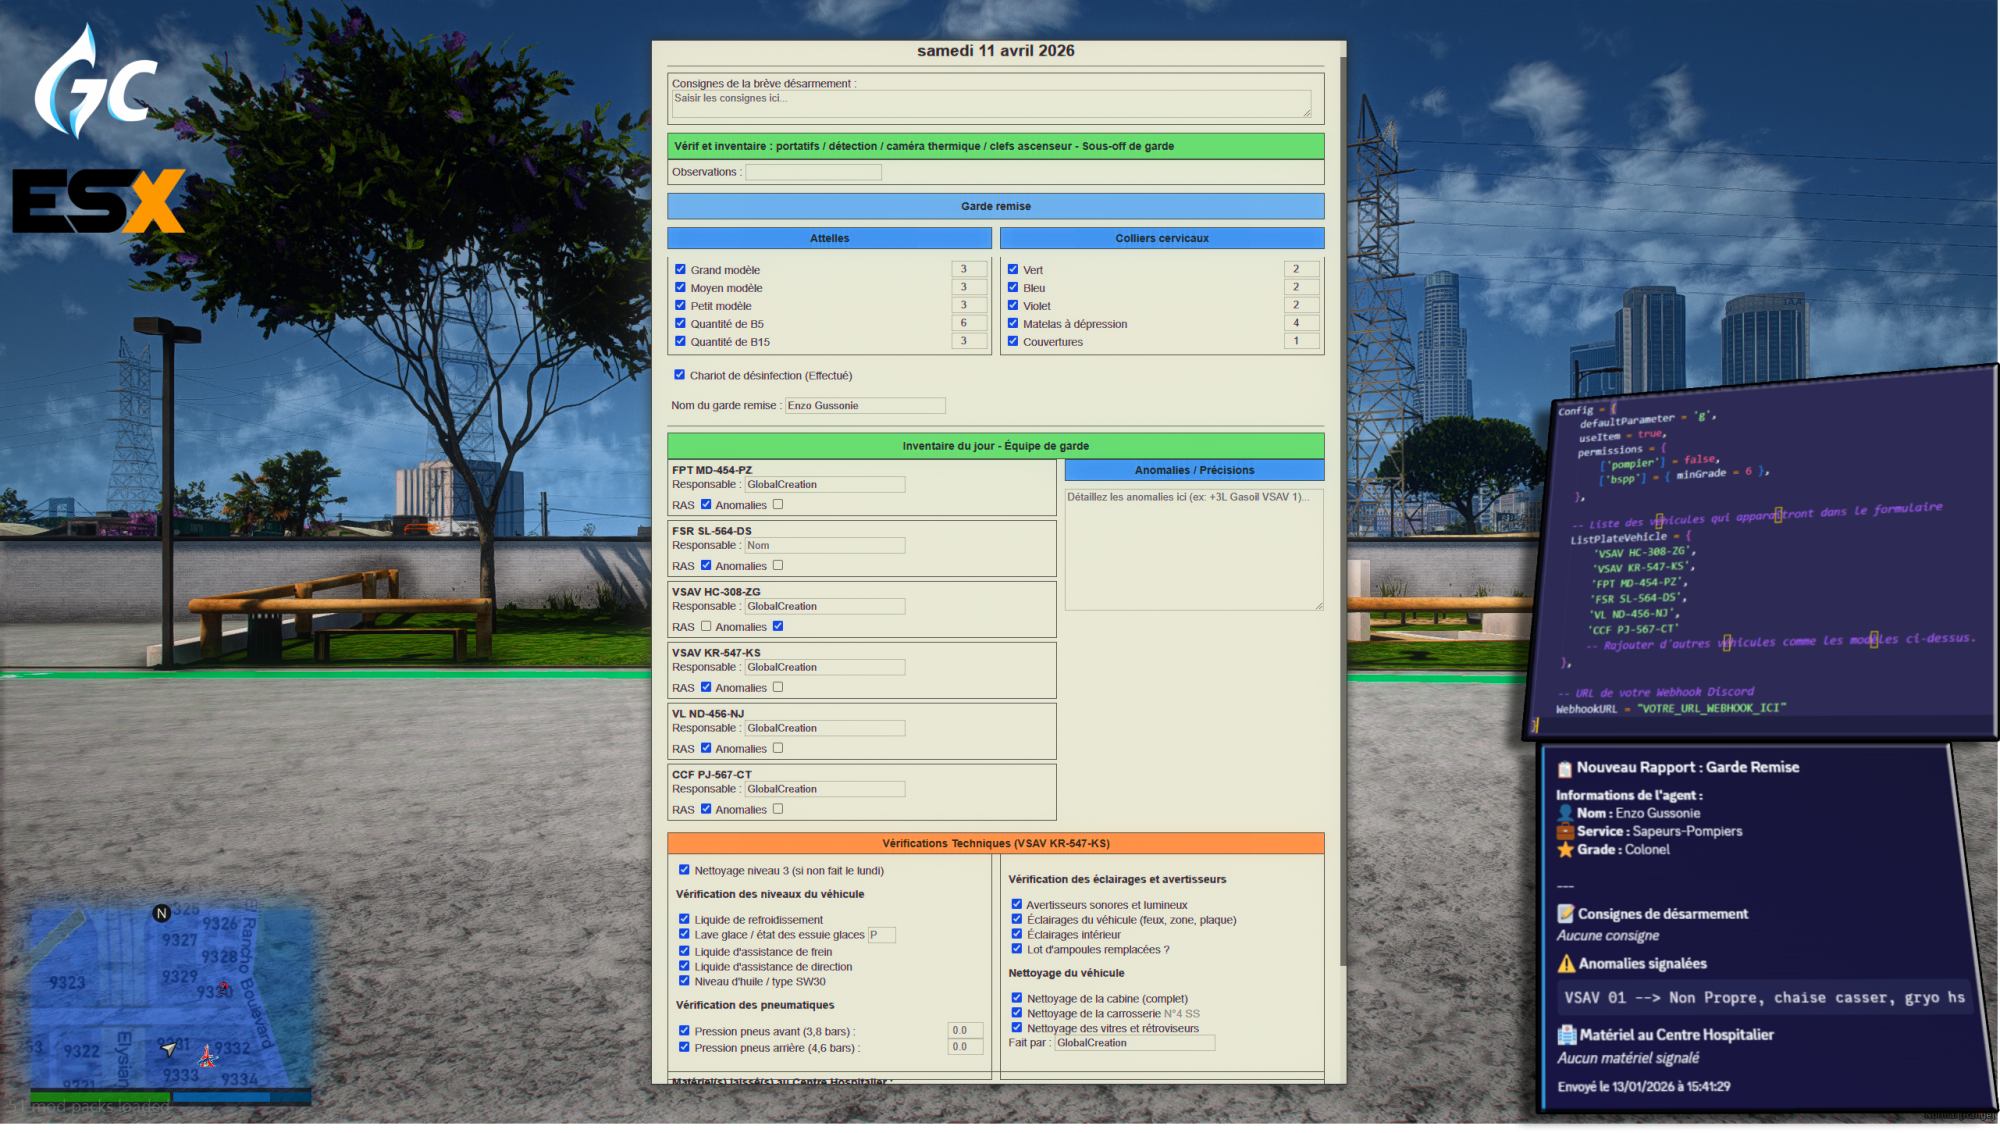Screen dimensions: 2000x1133
Task: Click the GC flame logo
Action: pos(95,82)
